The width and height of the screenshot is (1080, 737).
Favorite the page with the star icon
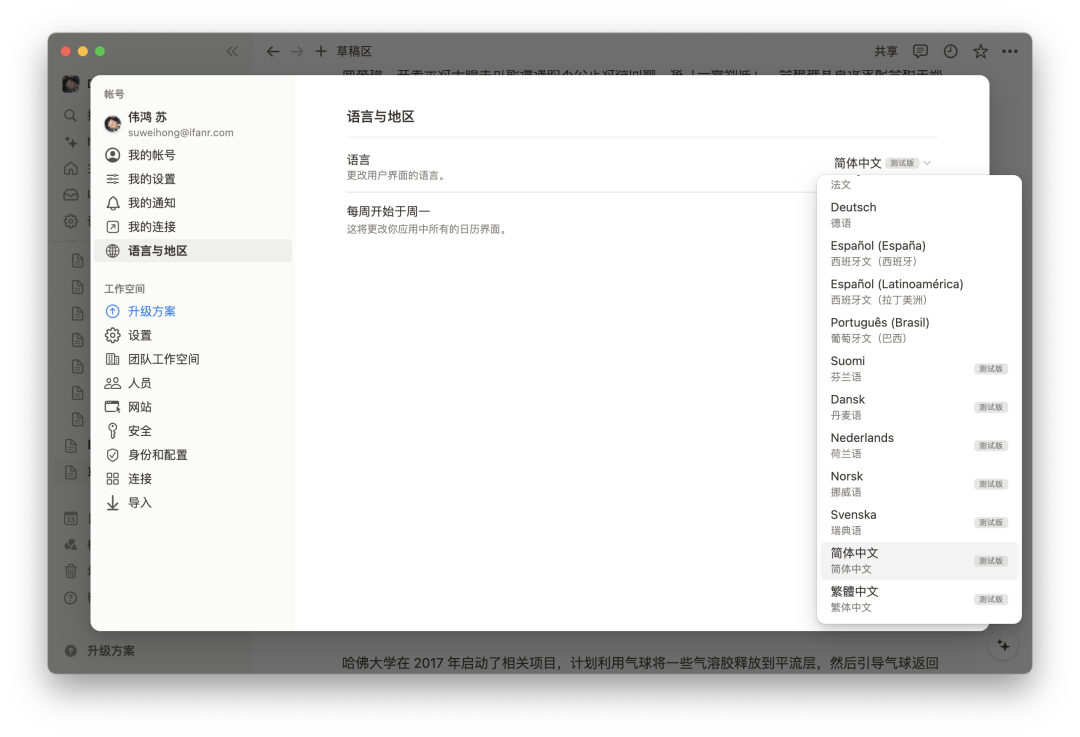[x=980, y=51]
